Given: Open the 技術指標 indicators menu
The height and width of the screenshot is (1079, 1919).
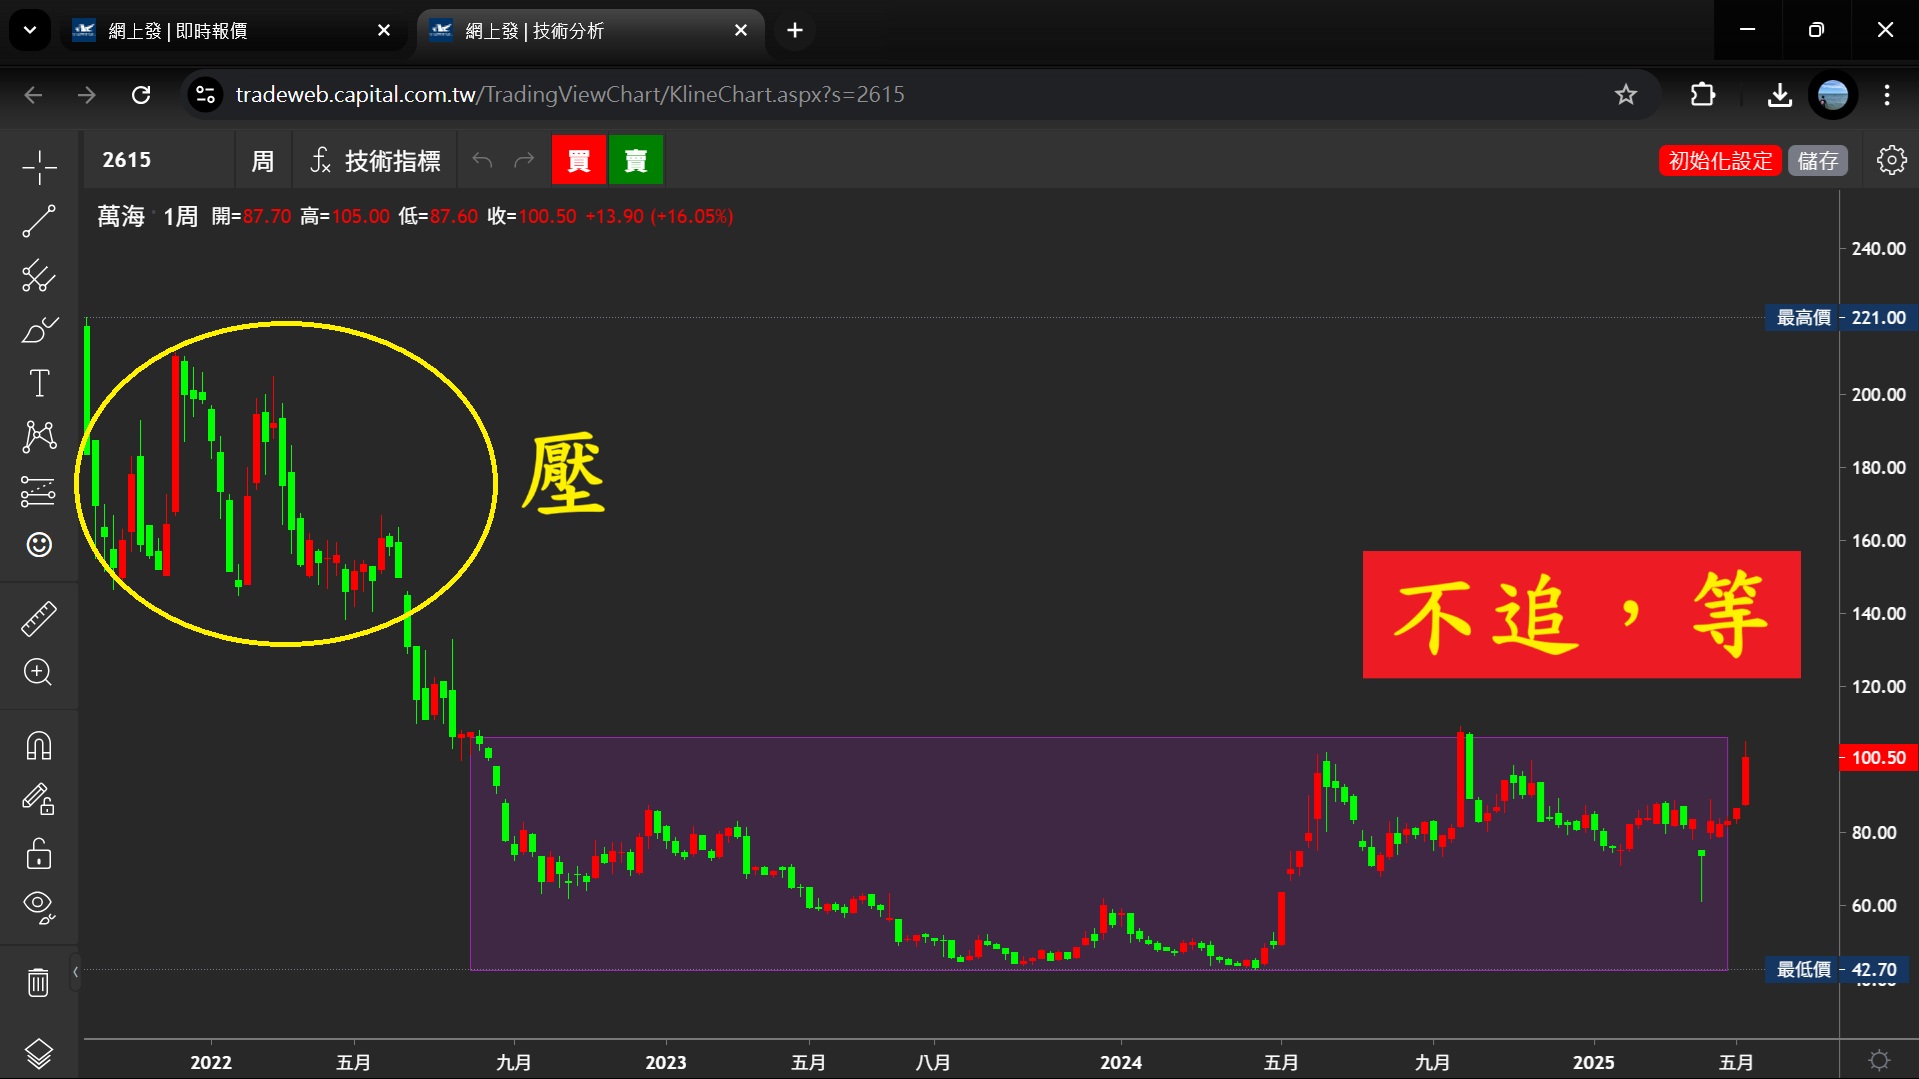Looking at the screenshot, I should pos(376,161).
